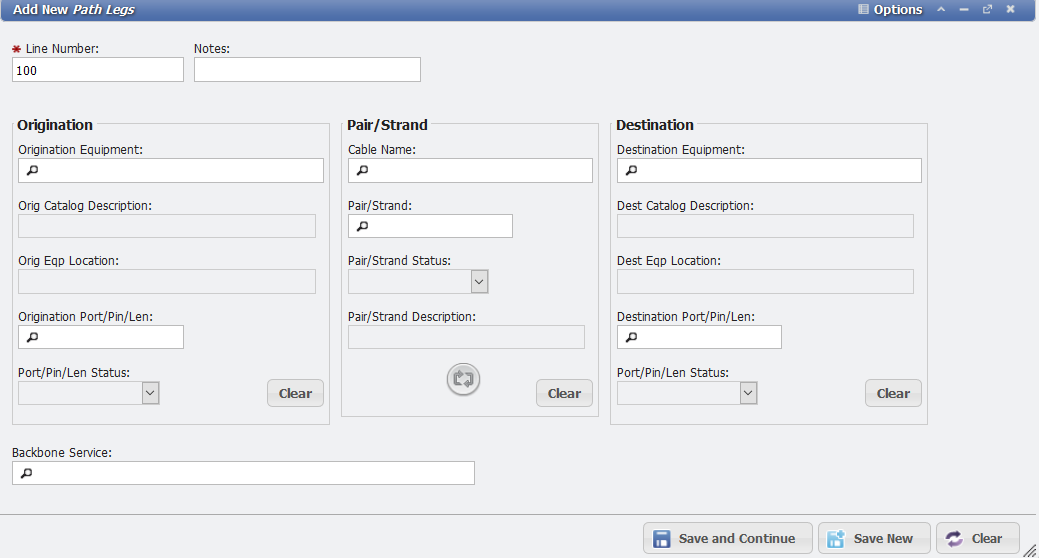
Task: Click the search icon in Destination Equipment
Action: 631,171
